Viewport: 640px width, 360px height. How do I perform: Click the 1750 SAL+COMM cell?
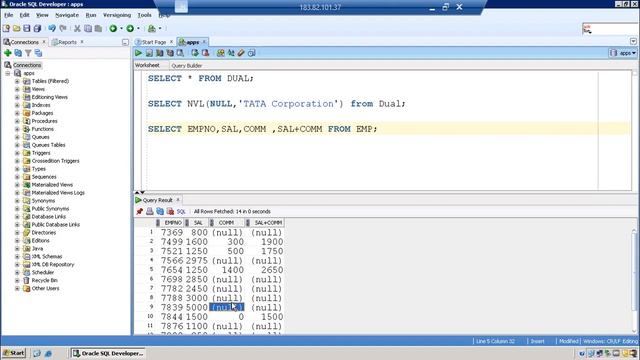[272, 251]
